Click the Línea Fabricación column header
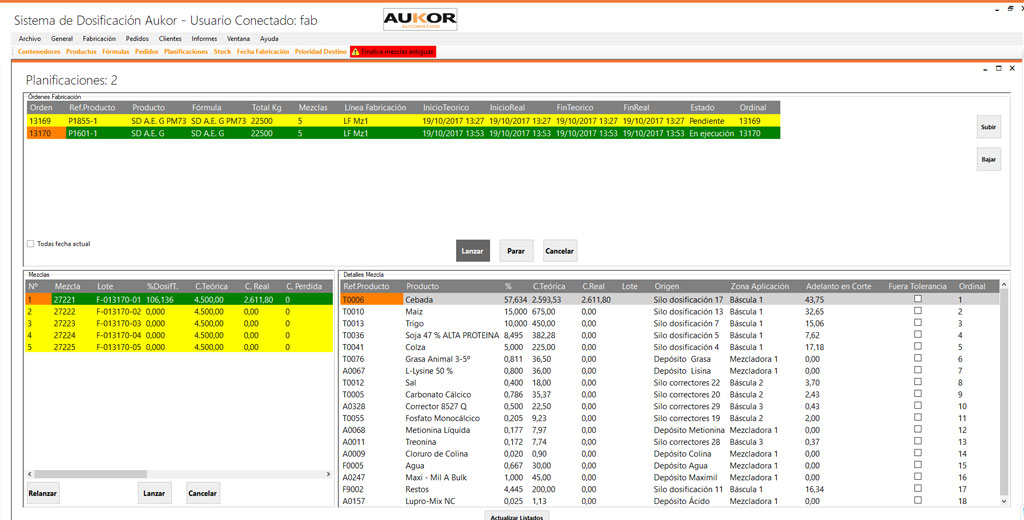 (x=375, y=107)
